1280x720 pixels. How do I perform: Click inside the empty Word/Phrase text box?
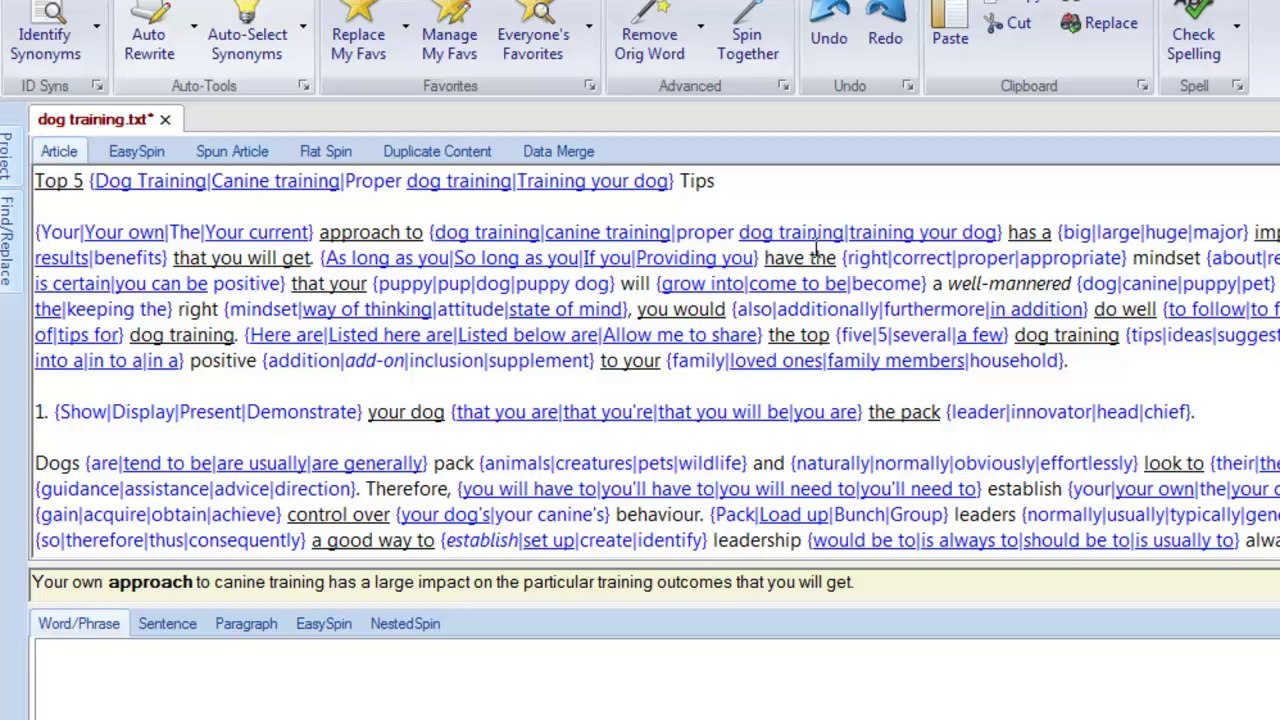pos(656,680)
